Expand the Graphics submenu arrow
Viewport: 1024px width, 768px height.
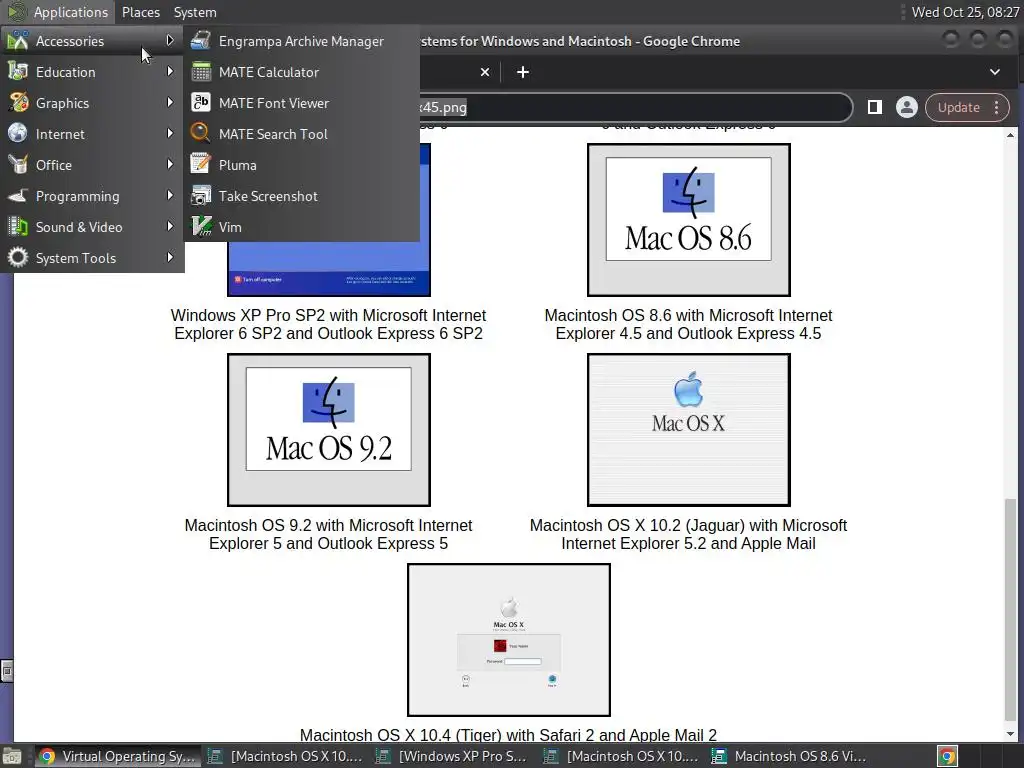click(x=170, y=102)
